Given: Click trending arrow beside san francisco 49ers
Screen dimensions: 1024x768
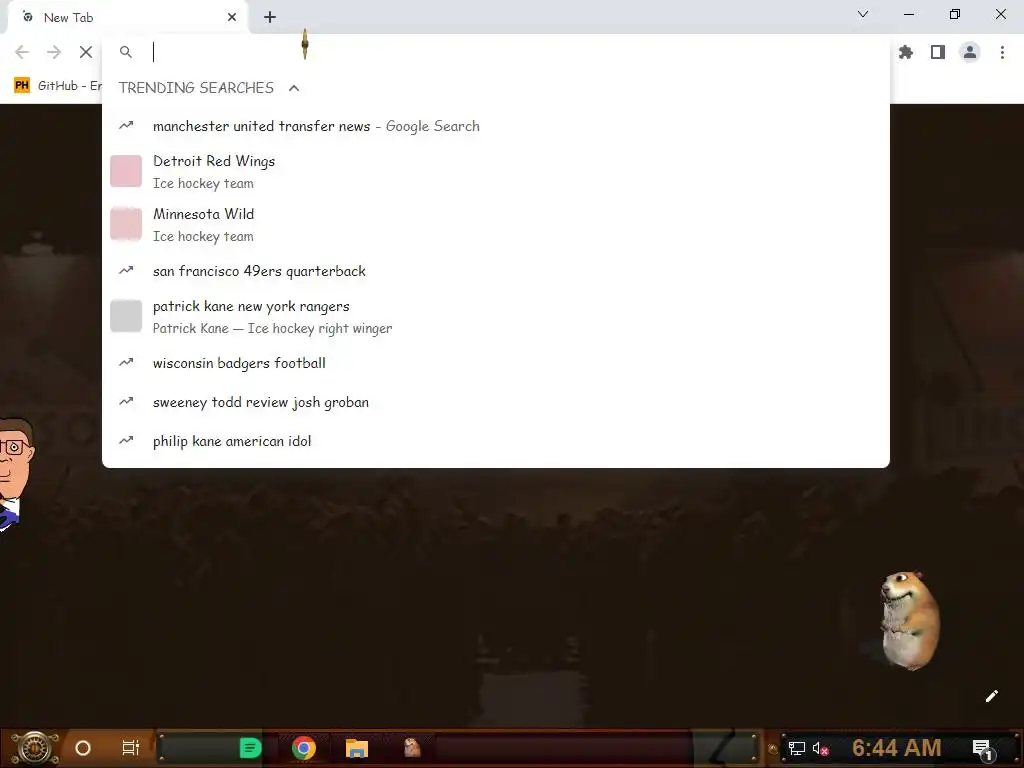Looking at the screenshot, I should pyautogui.click(x=126, y=270).
